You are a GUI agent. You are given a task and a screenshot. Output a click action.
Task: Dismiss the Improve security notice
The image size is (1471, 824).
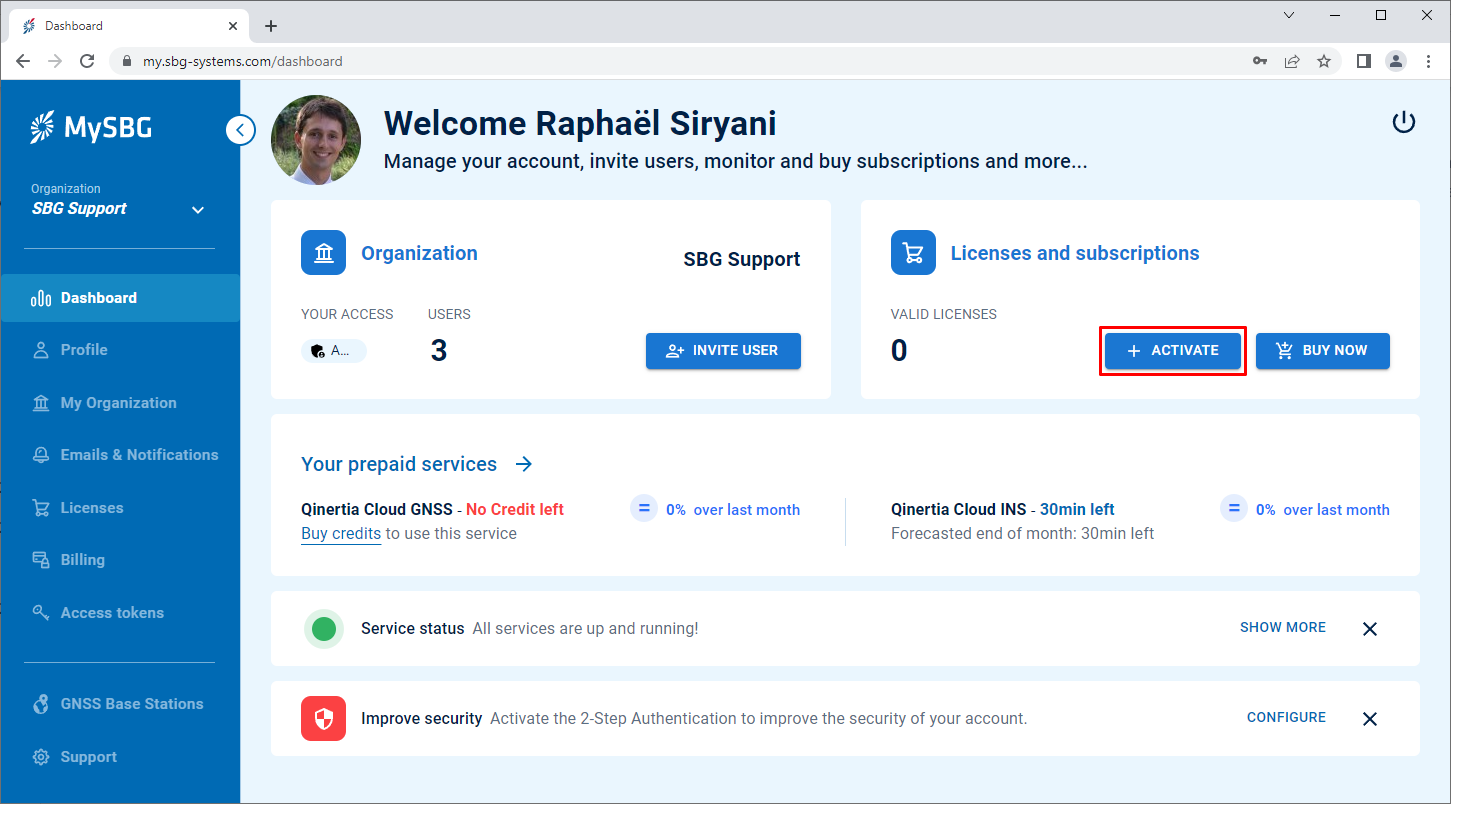click(x=1370, y=719)
